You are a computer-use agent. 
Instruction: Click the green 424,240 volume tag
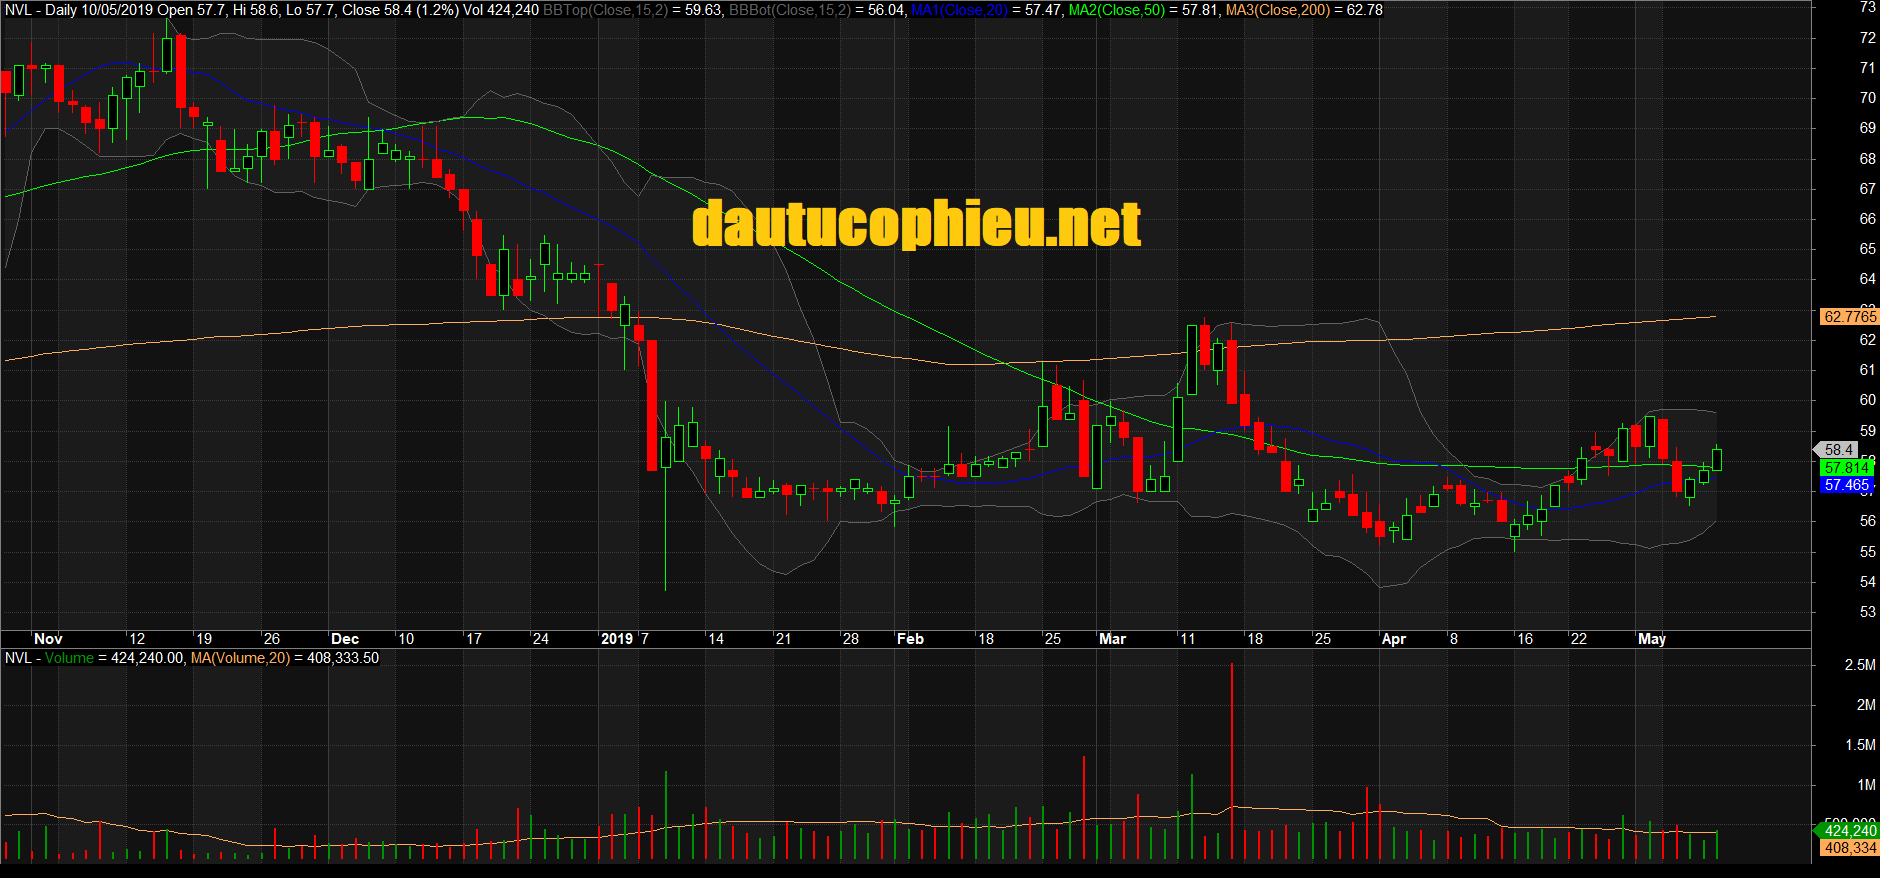[1849, 830]
